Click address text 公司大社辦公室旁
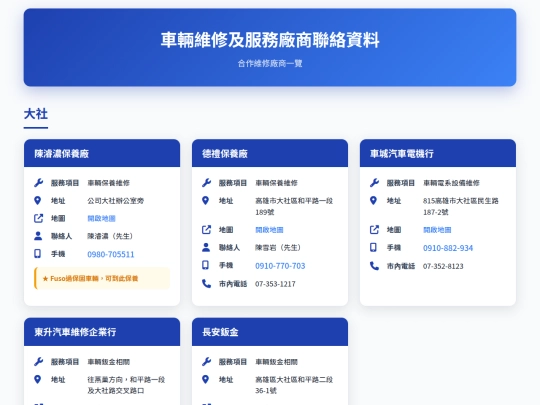Viewport: 540px width, 405px height. (116, 200)
